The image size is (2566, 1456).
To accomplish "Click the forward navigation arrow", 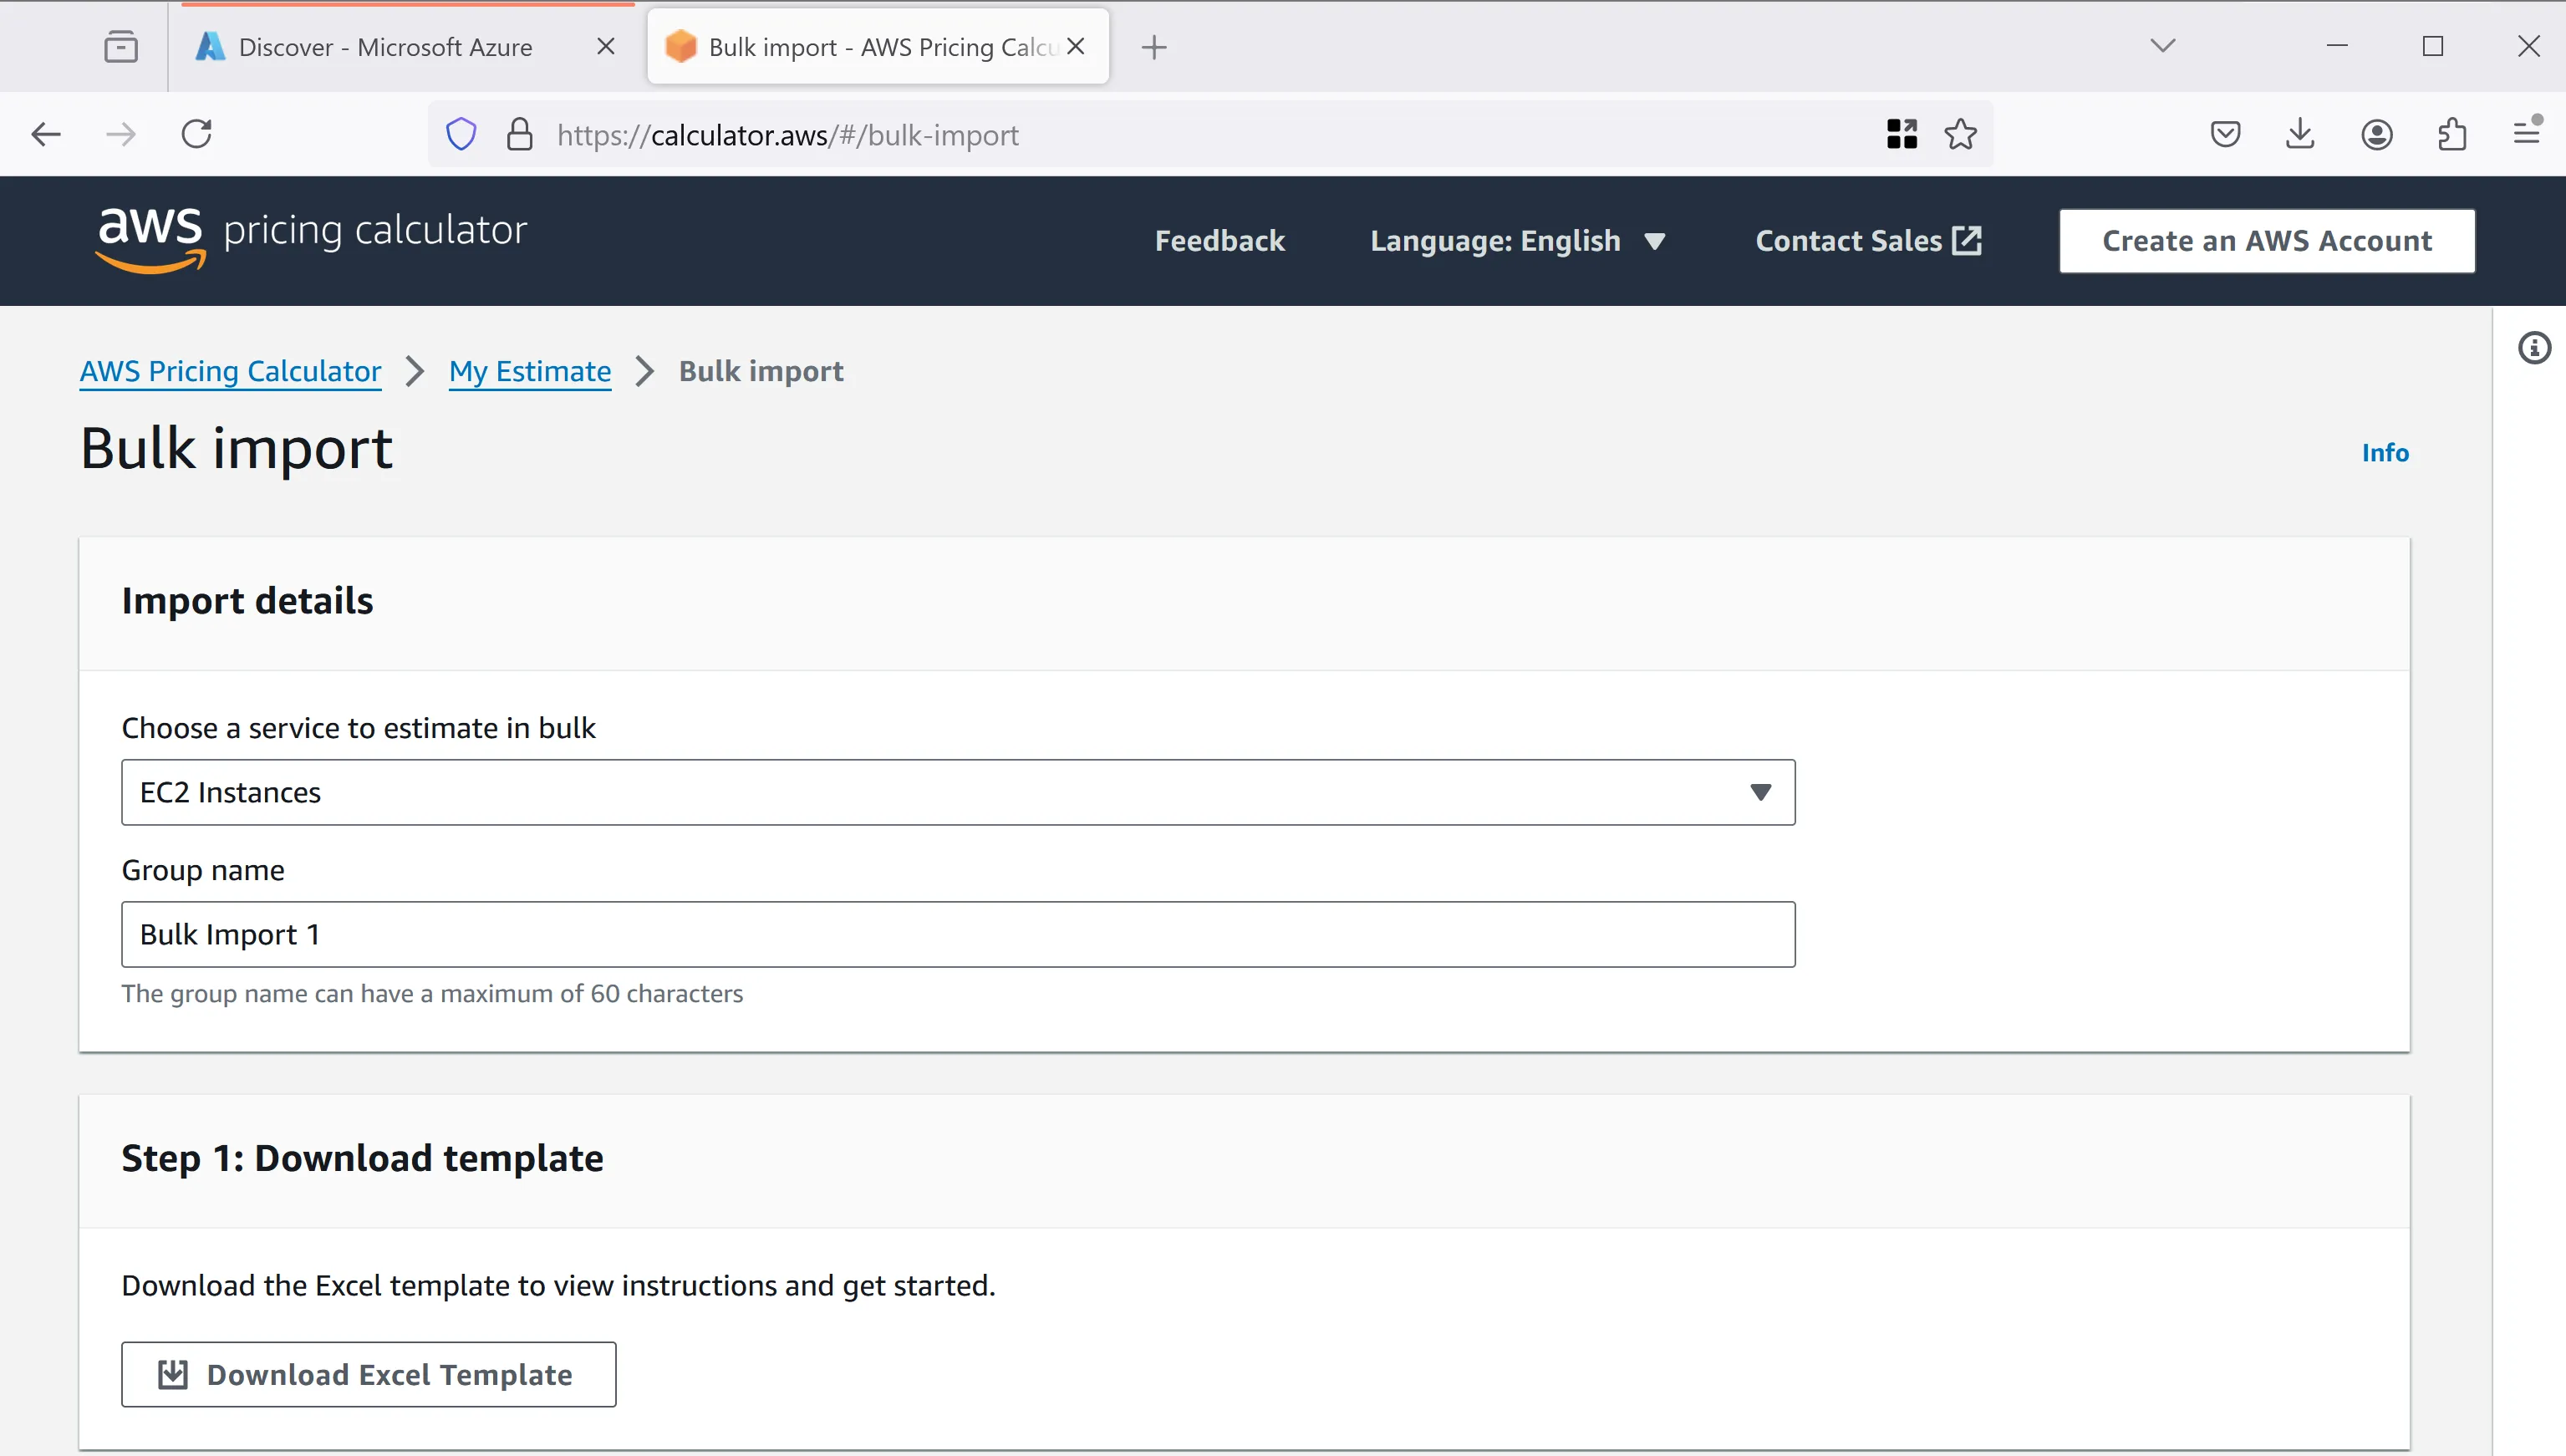I will pos(121,134).
